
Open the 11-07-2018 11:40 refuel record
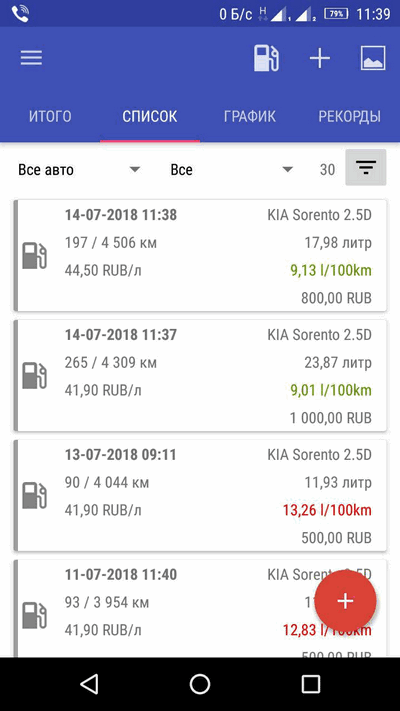(200, 609)
